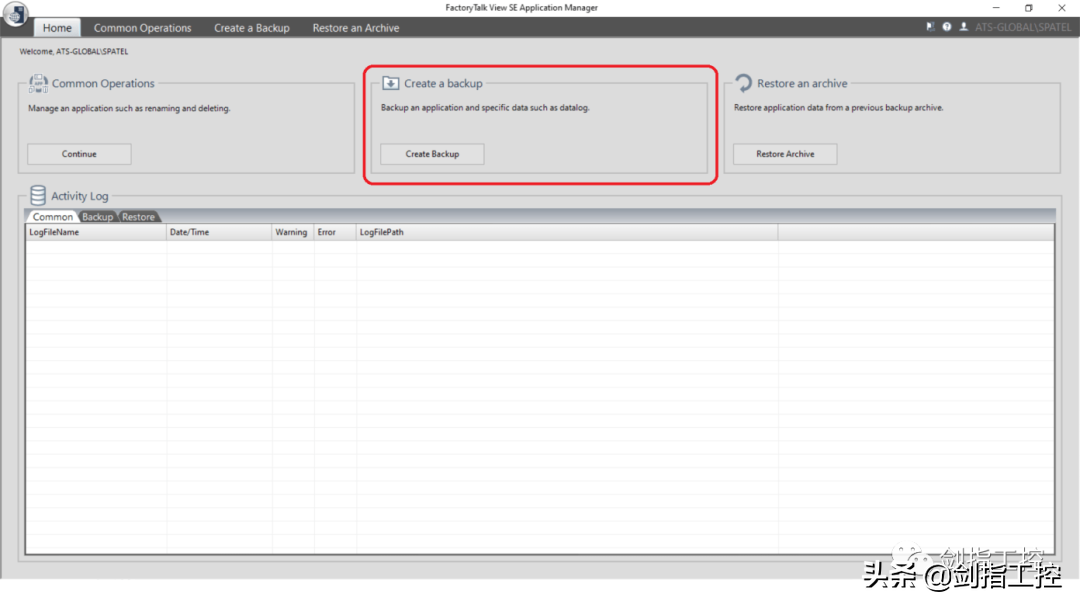Viewport: 1080px width, 608px height.
Task: Click the Restore an archive arrow icon
Action: pos(743,83)
